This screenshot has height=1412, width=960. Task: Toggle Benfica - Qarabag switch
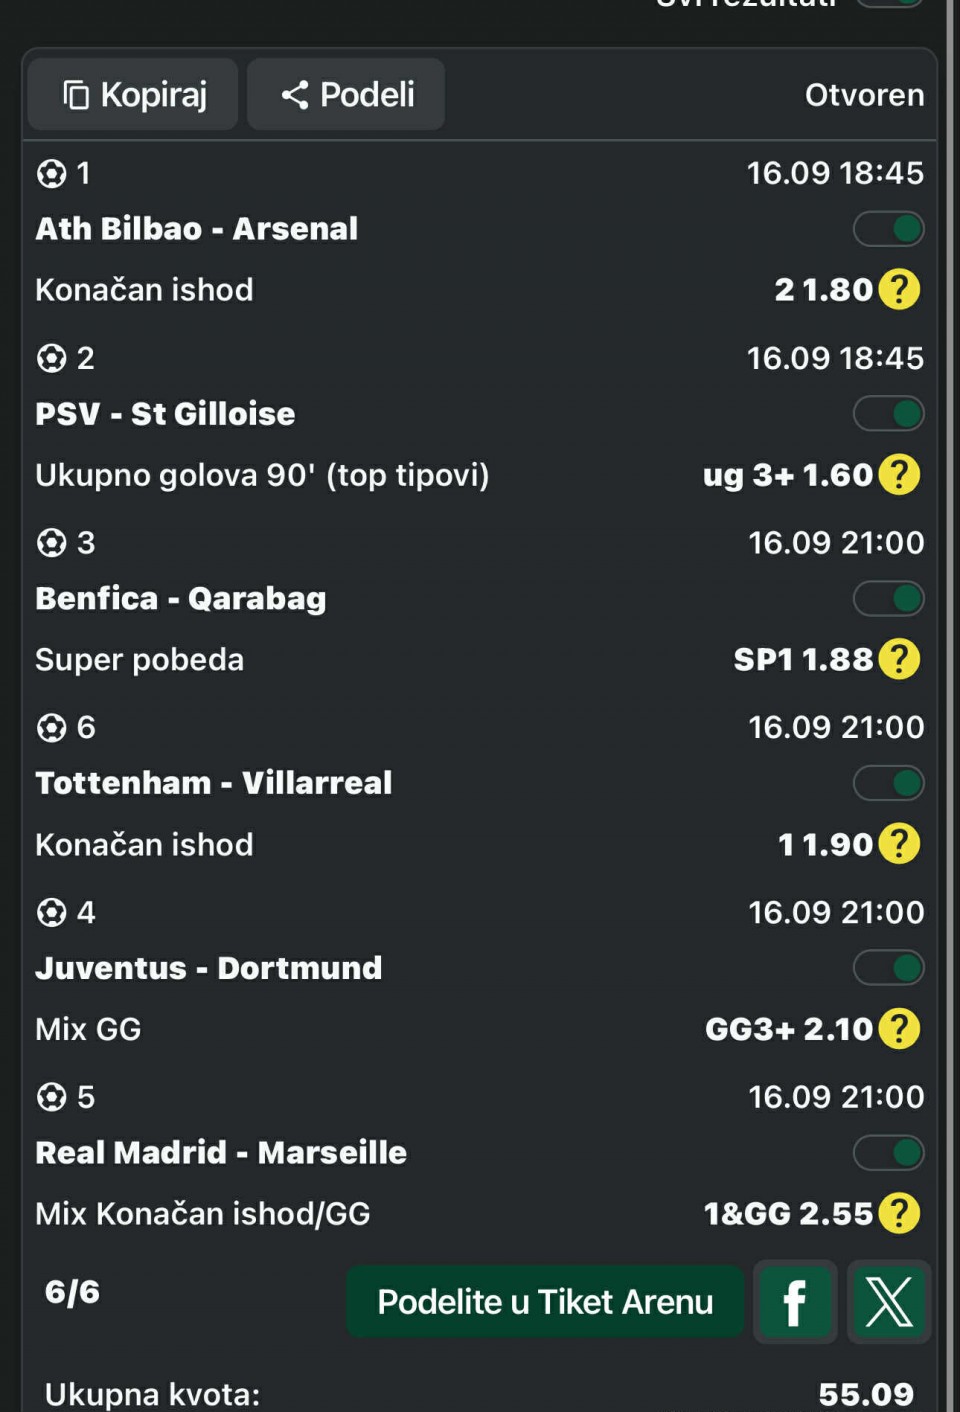point(888,599)
